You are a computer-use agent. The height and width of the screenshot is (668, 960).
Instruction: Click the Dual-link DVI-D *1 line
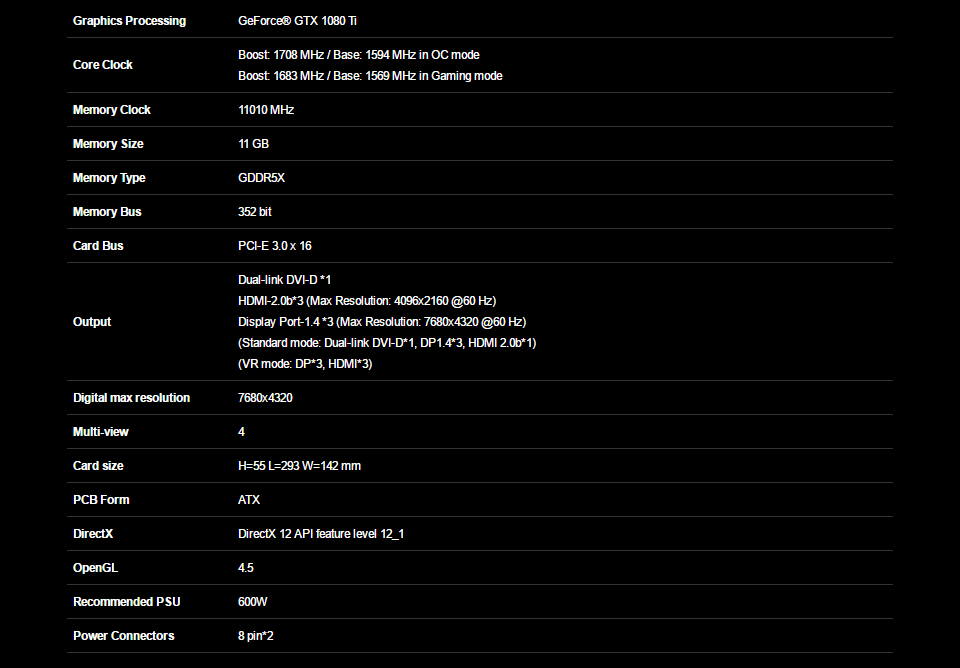pos(284,280)
